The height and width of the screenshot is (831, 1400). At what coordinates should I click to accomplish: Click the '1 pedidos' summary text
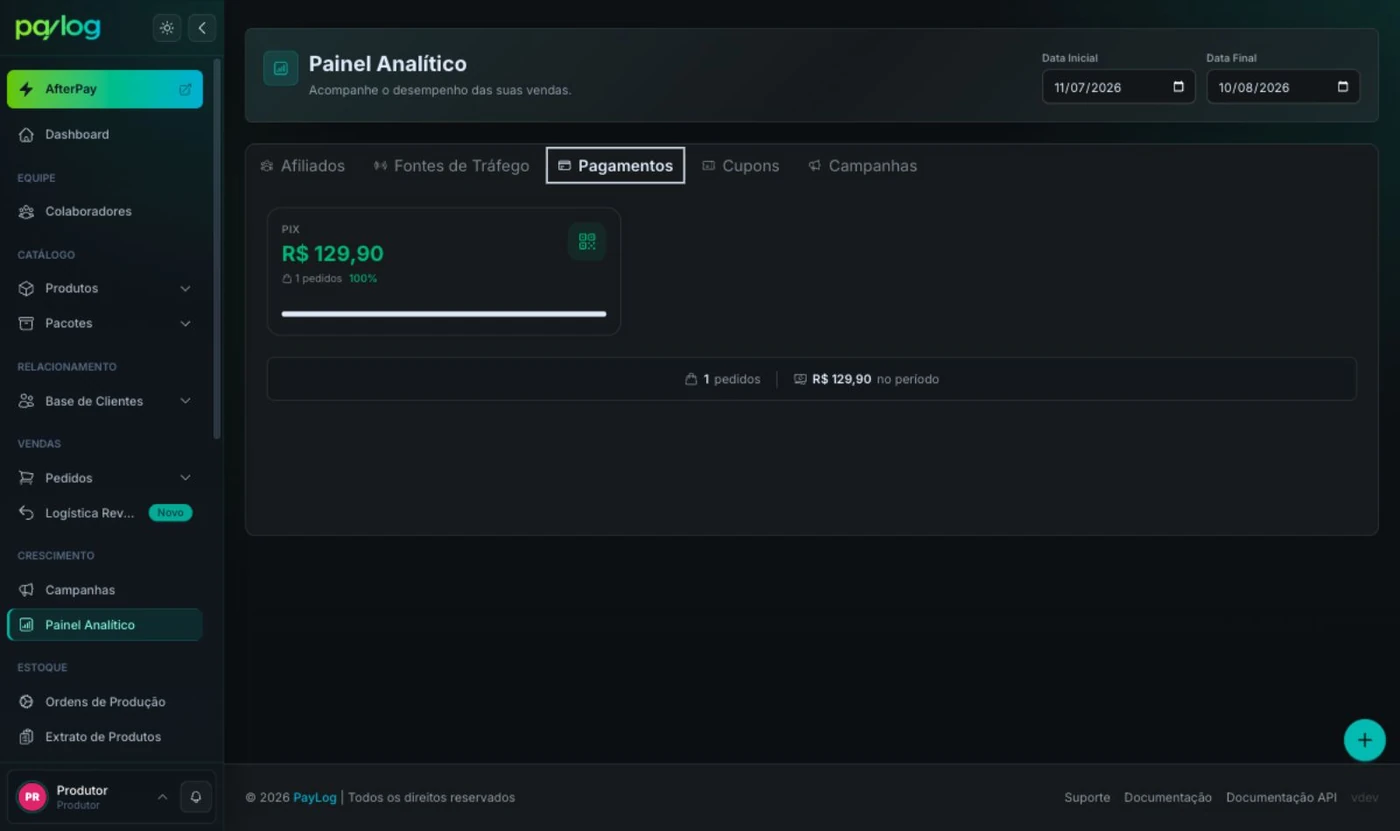[731, 380]
